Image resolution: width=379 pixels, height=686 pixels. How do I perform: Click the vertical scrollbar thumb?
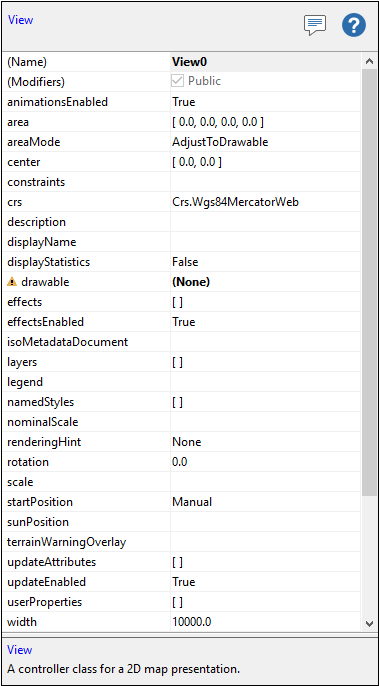pyautogui.click(x=369, y=282)
